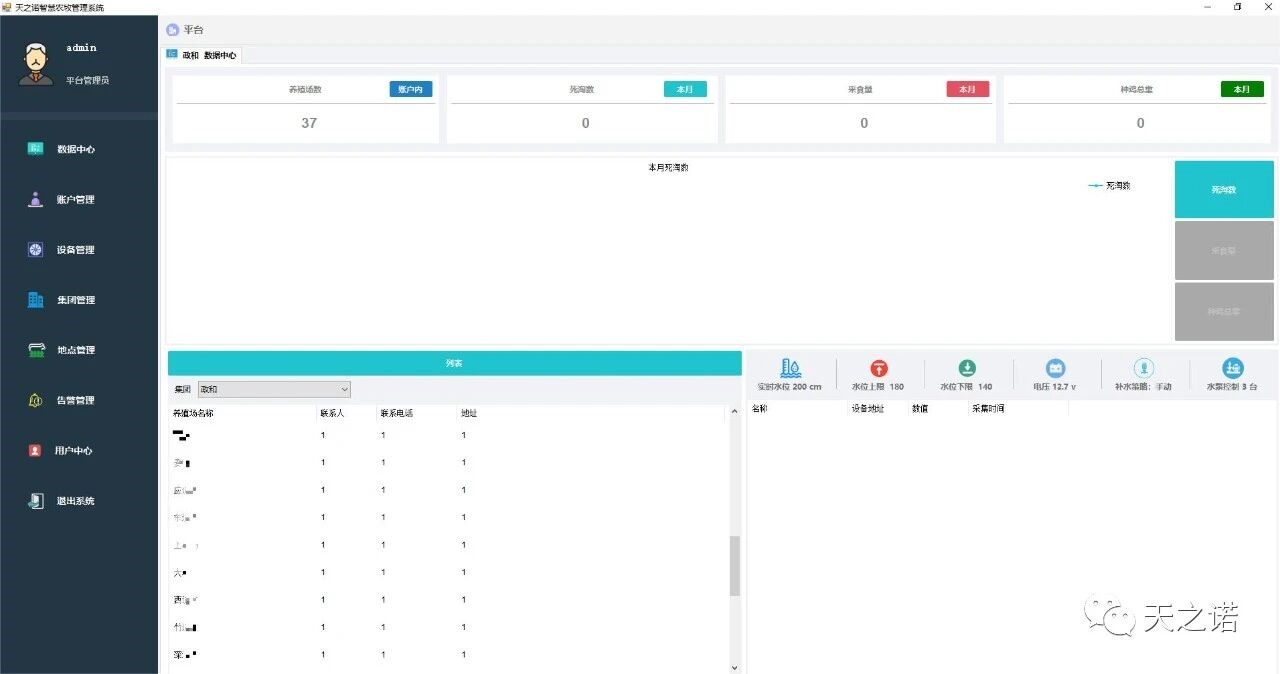
Task: Click the 电压 battery icon
Action: tap(1055, 368)
